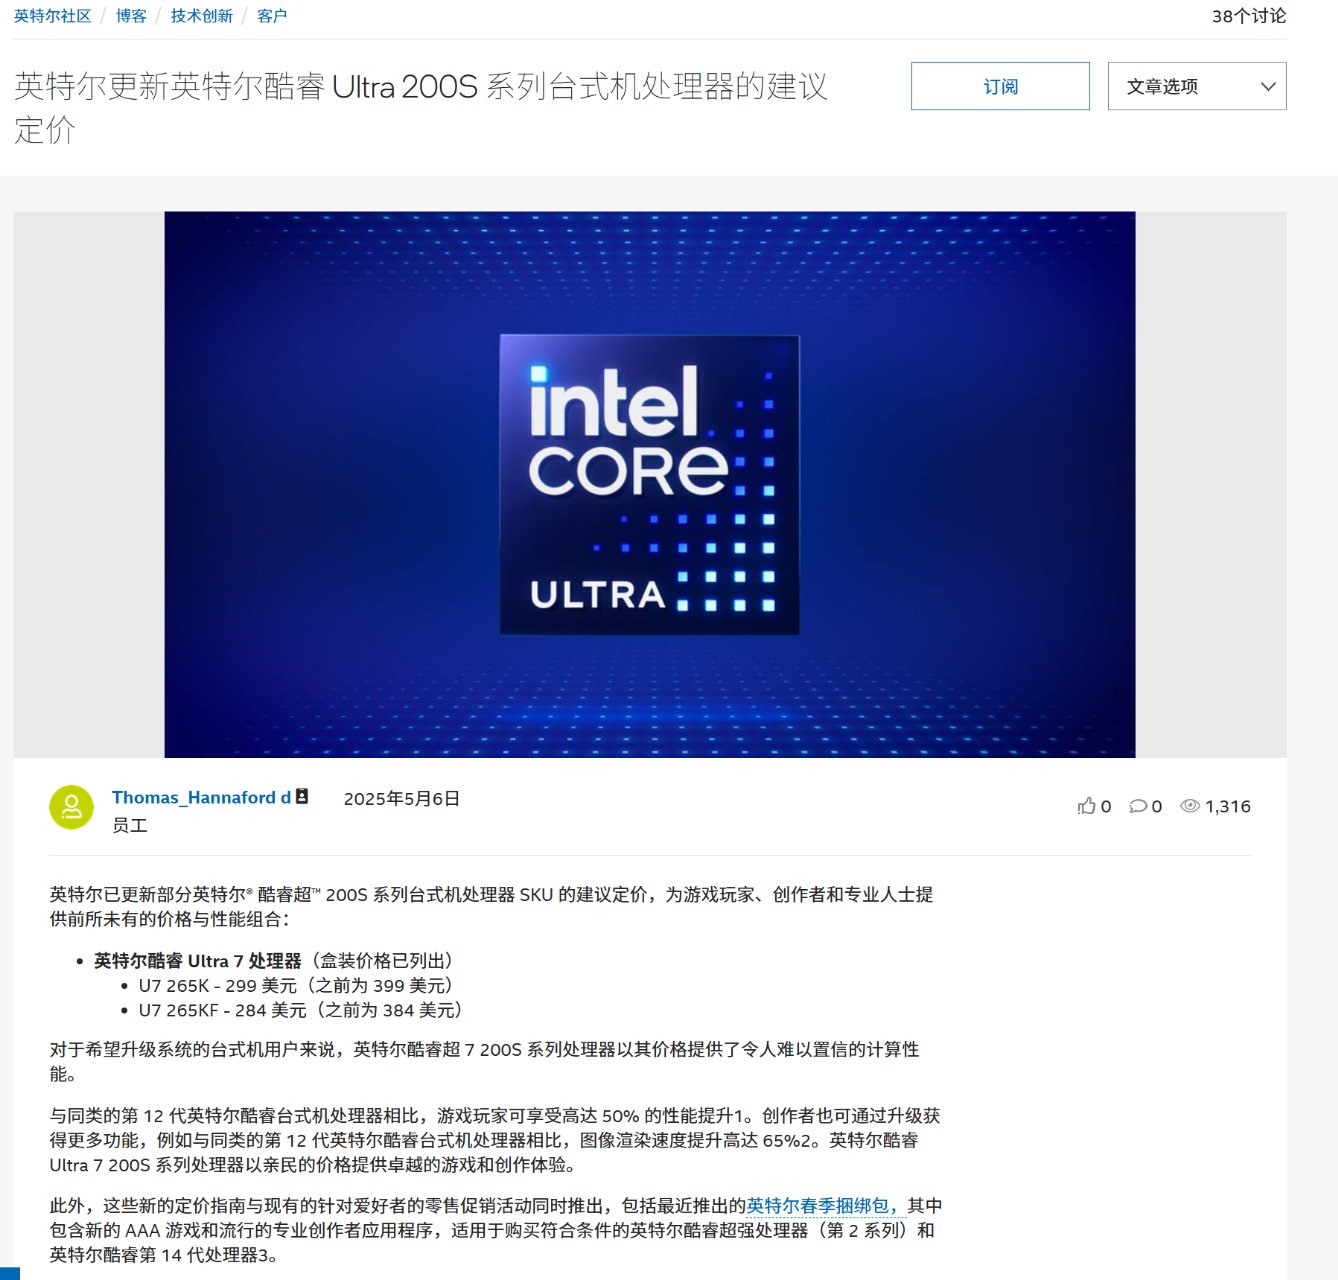Like the article with the thumbs-up icon
Screen dimensions: 1338x1280
(1087, 806)
